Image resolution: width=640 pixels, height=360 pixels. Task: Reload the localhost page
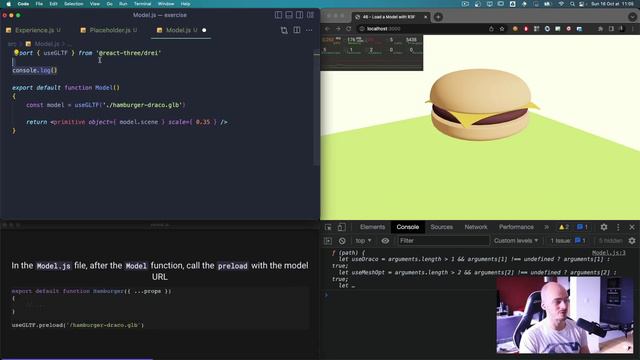(x=349, y=29)
